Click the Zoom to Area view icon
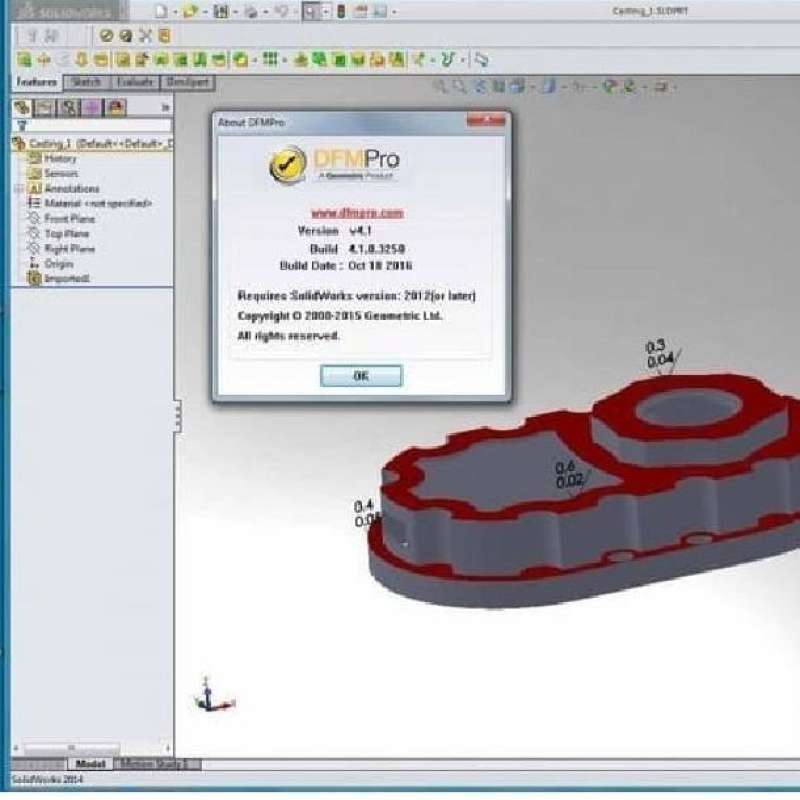The image size is (800, 800). (x=460, y=87)
